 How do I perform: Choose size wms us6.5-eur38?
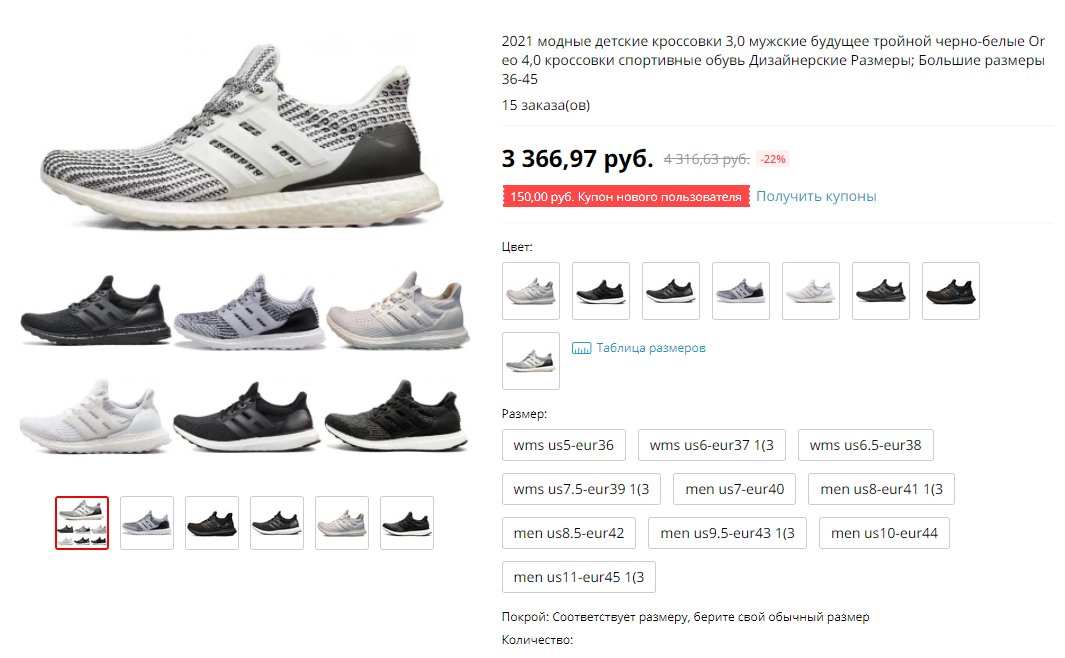865,445
